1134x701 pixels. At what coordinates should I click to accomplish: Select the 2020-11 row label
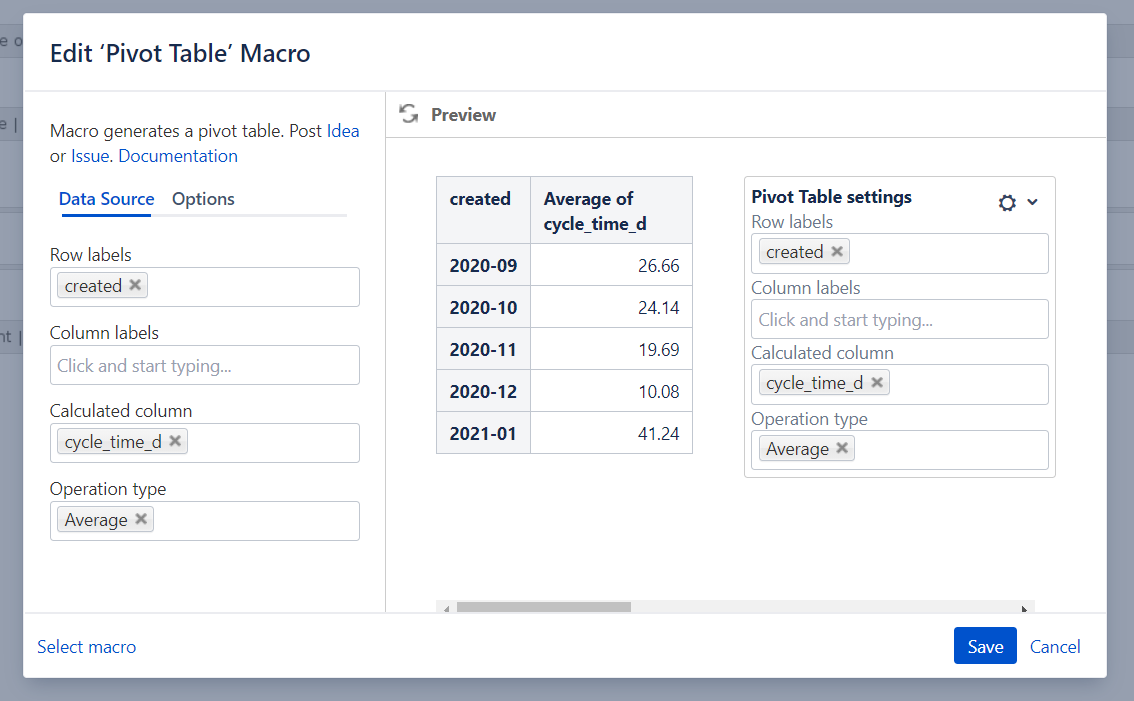click(483, 349)
